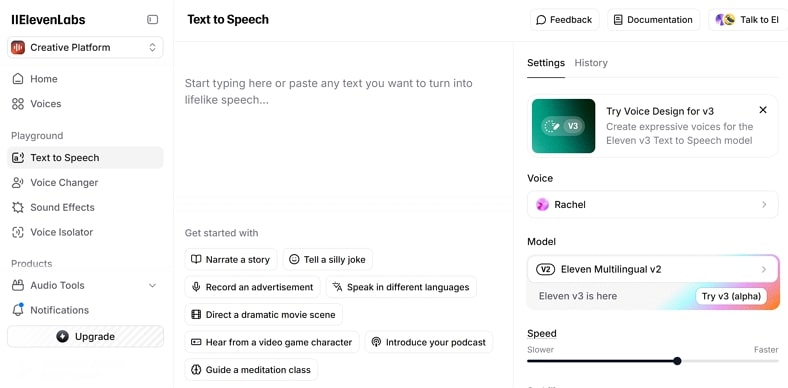
Task: Open the Voice Isolator tool
Action: point(85,232)
